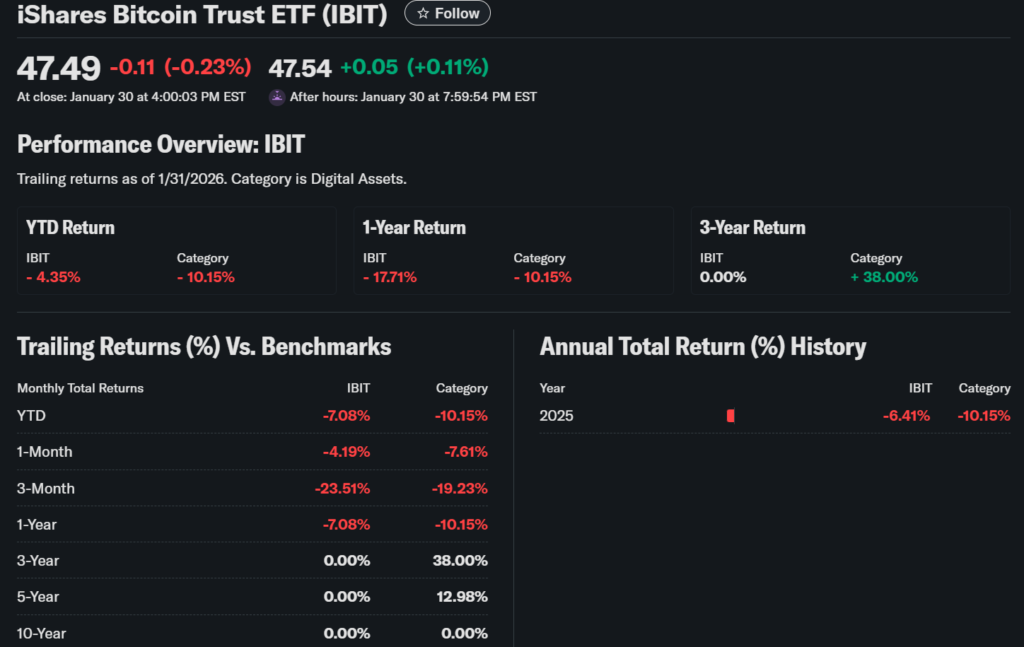Click the Performance Overview: IBIT heading
1024x647 pixels.
(x=161, y=144)
